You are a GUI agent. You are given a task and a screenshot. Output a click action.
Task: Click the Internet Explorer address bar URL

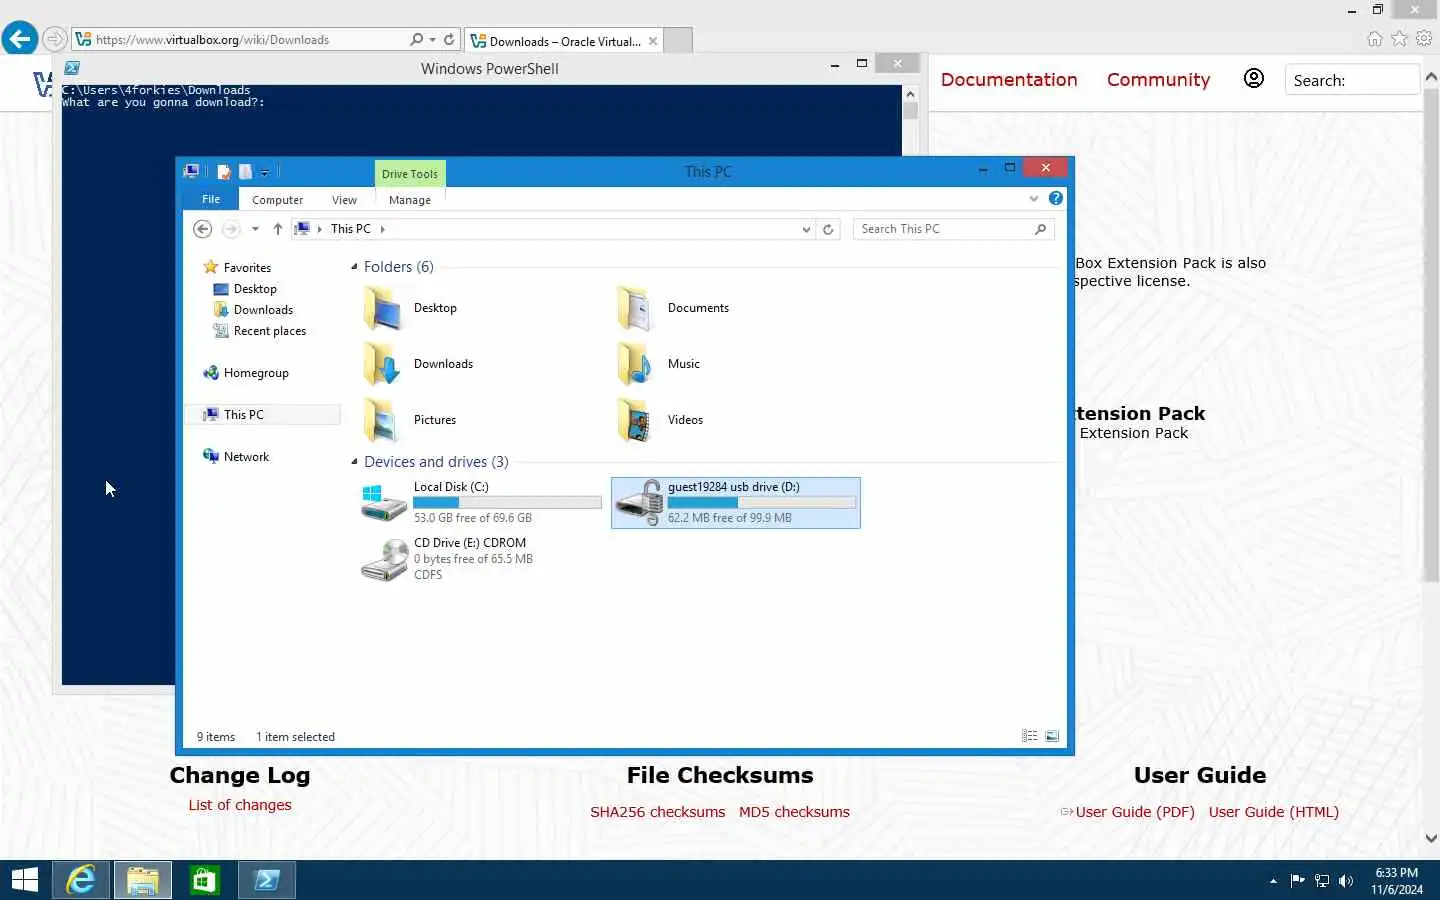click(212, 40)
